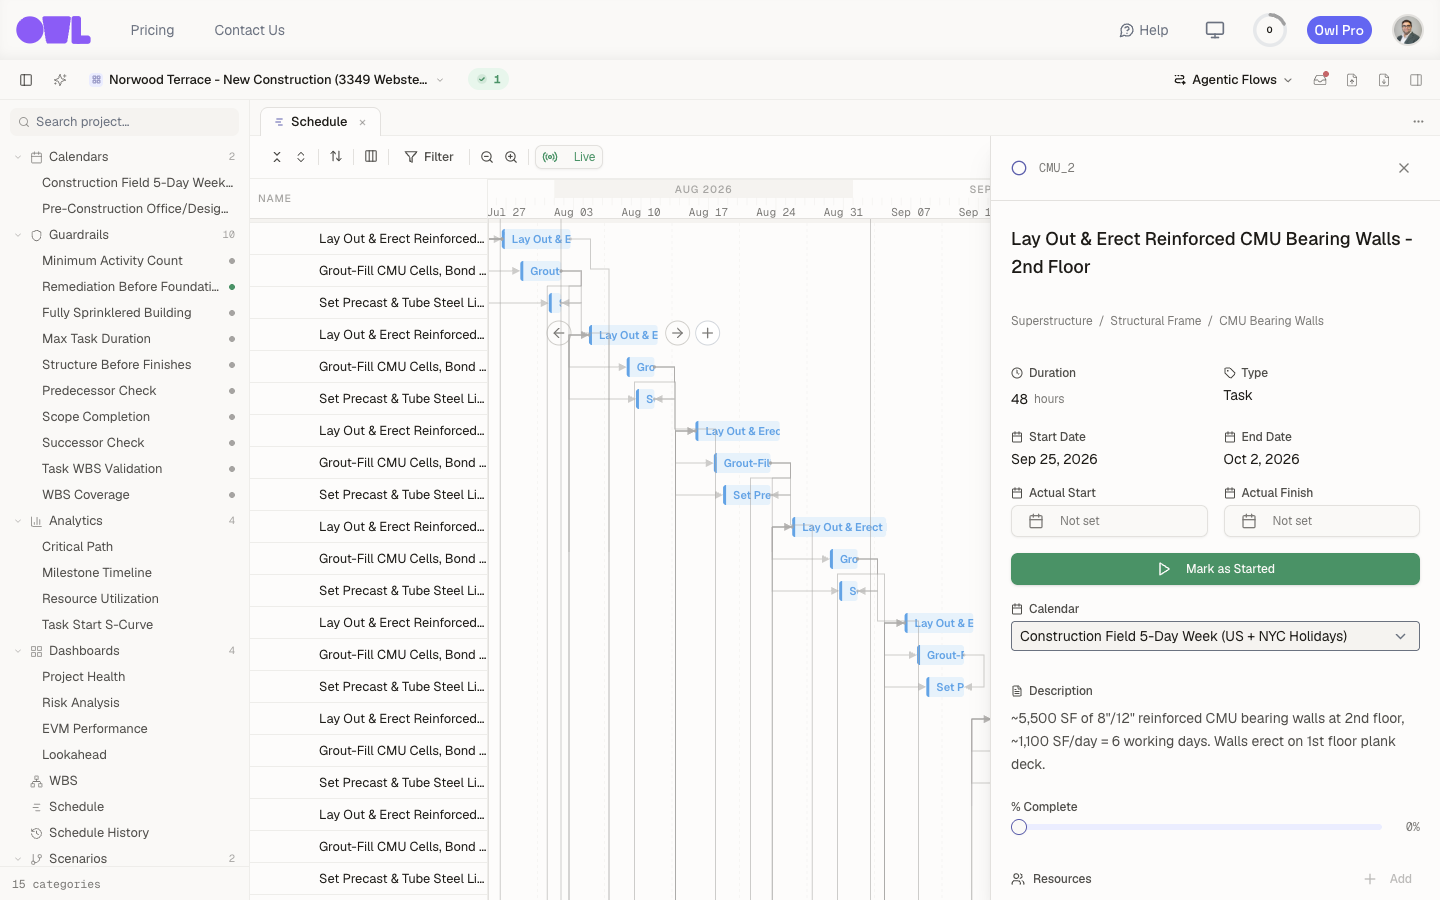Click the Structural Frame breadcrumb
The width and height of the screenshot is (1440, 900).
tap(1155, 321)
